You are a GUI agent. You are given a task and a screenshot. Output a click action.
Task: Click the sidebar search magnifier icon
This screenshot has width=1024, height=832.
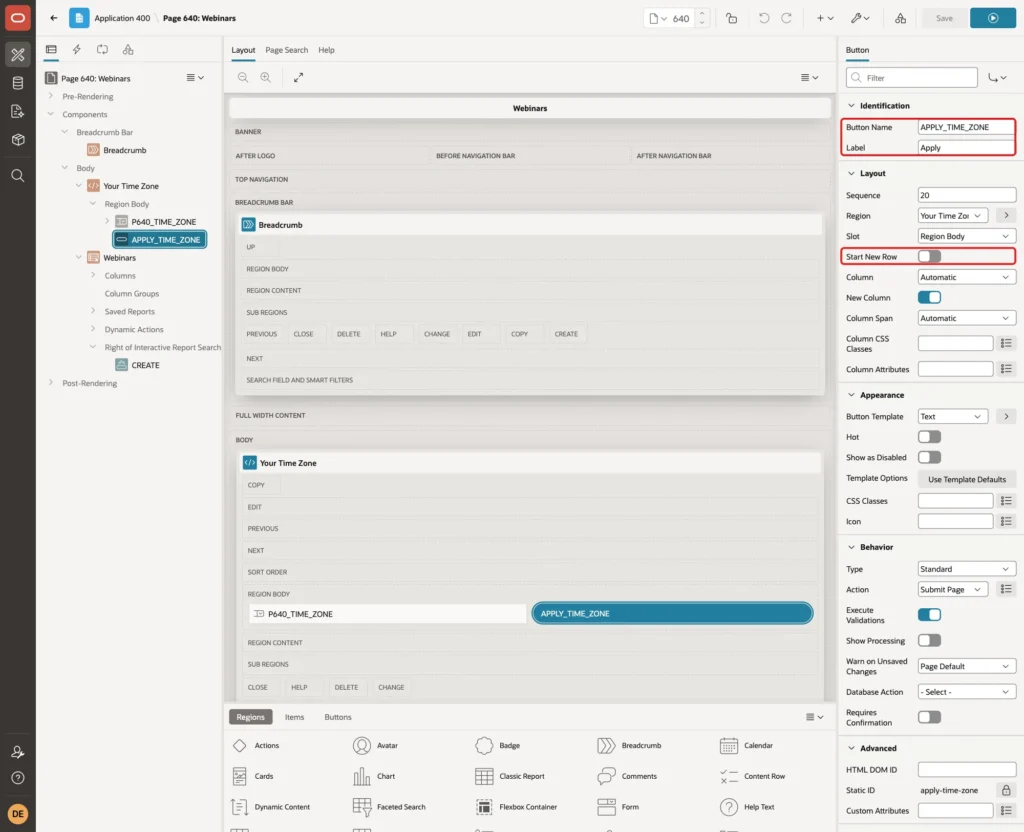coord(18,176)
